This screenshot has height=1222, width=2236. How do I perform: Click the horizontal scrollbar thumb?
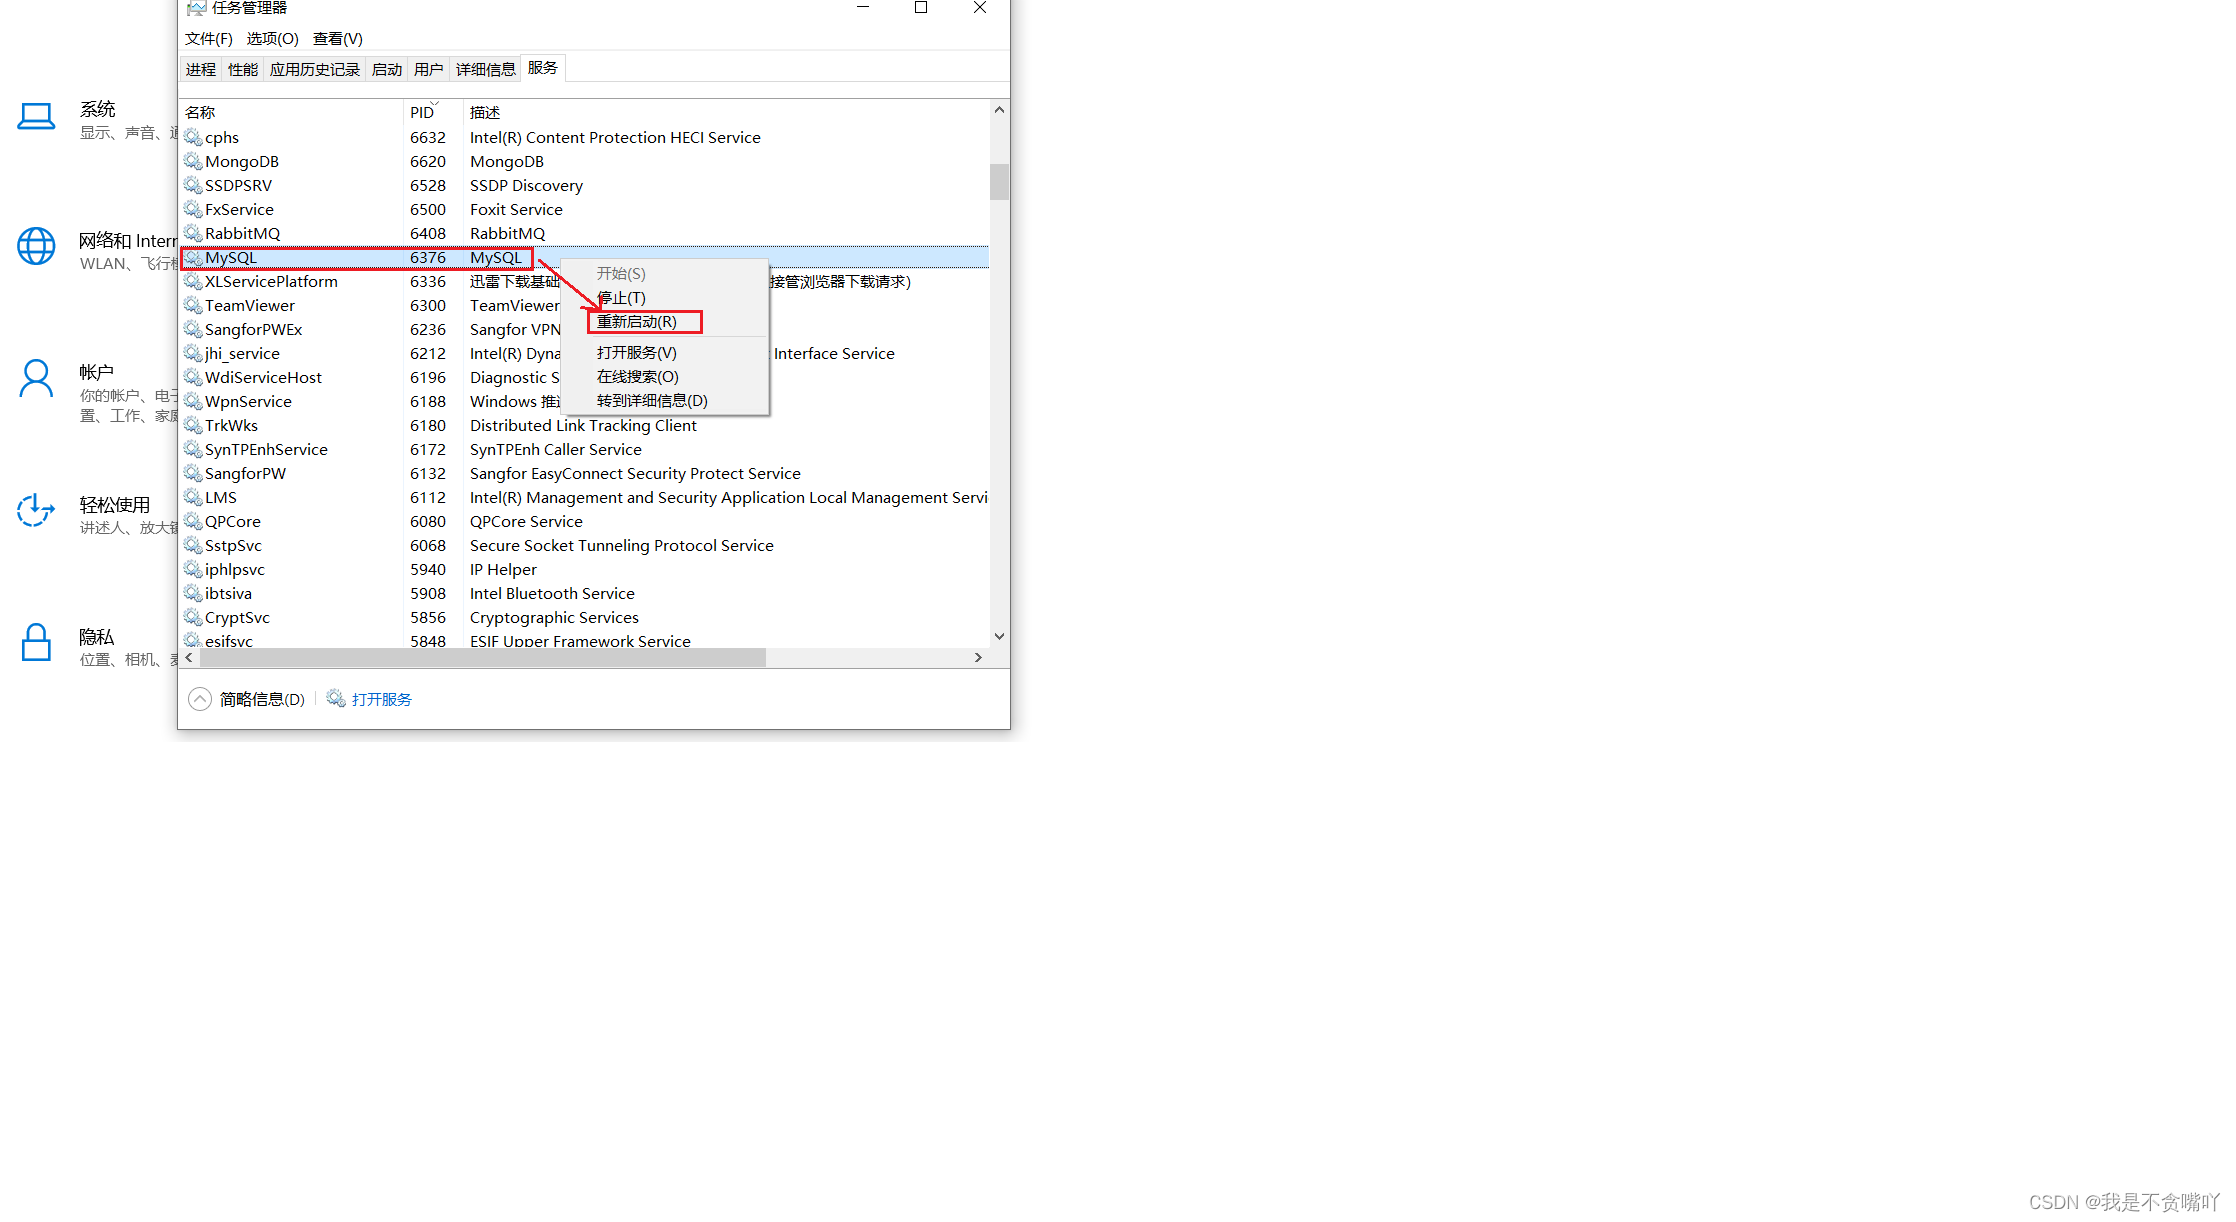pos(483,657)
